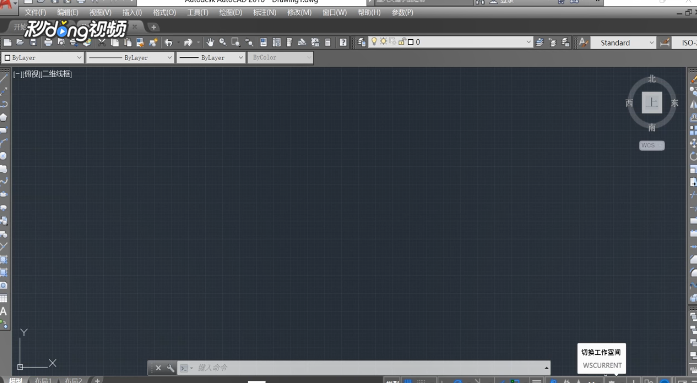Image resolution: width=697 pixels, height=383 pixels.
Task: Toggle layer 0 lock padlock icon
Action: pyautogui.click(x=401, y=42)
